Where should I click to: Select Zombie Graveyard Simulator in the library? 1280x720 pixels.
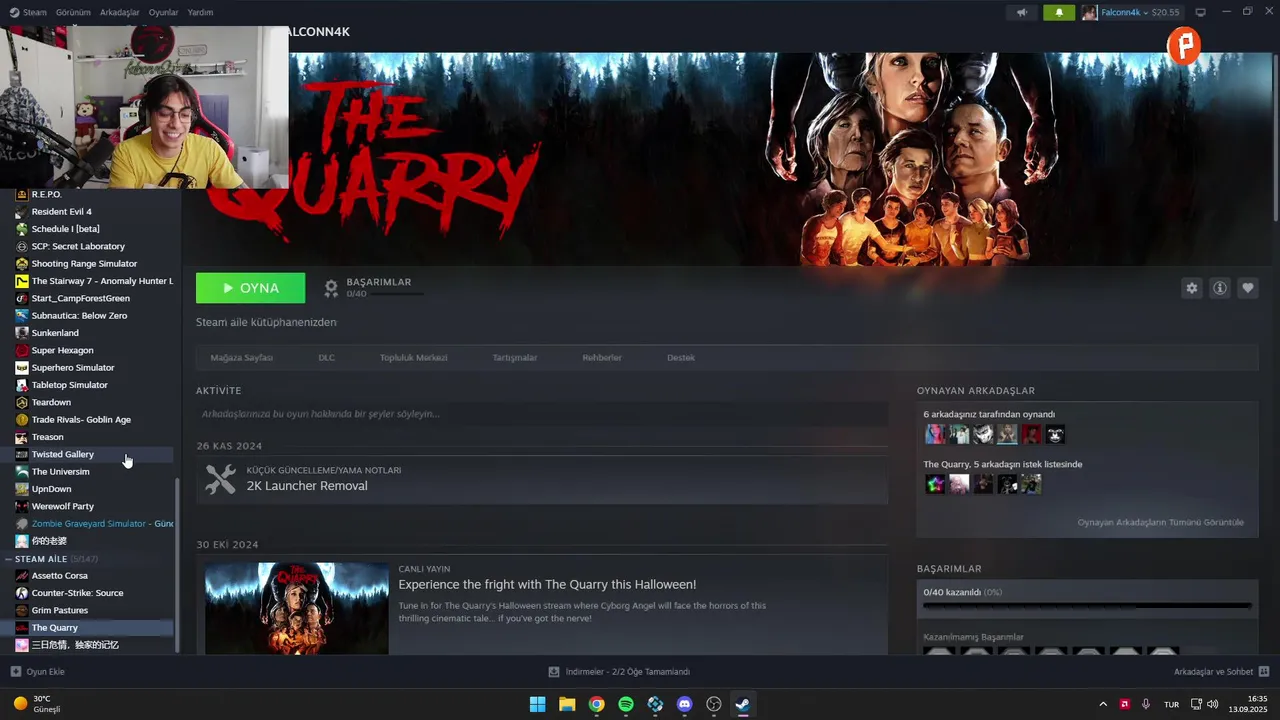tap(102, 524)
